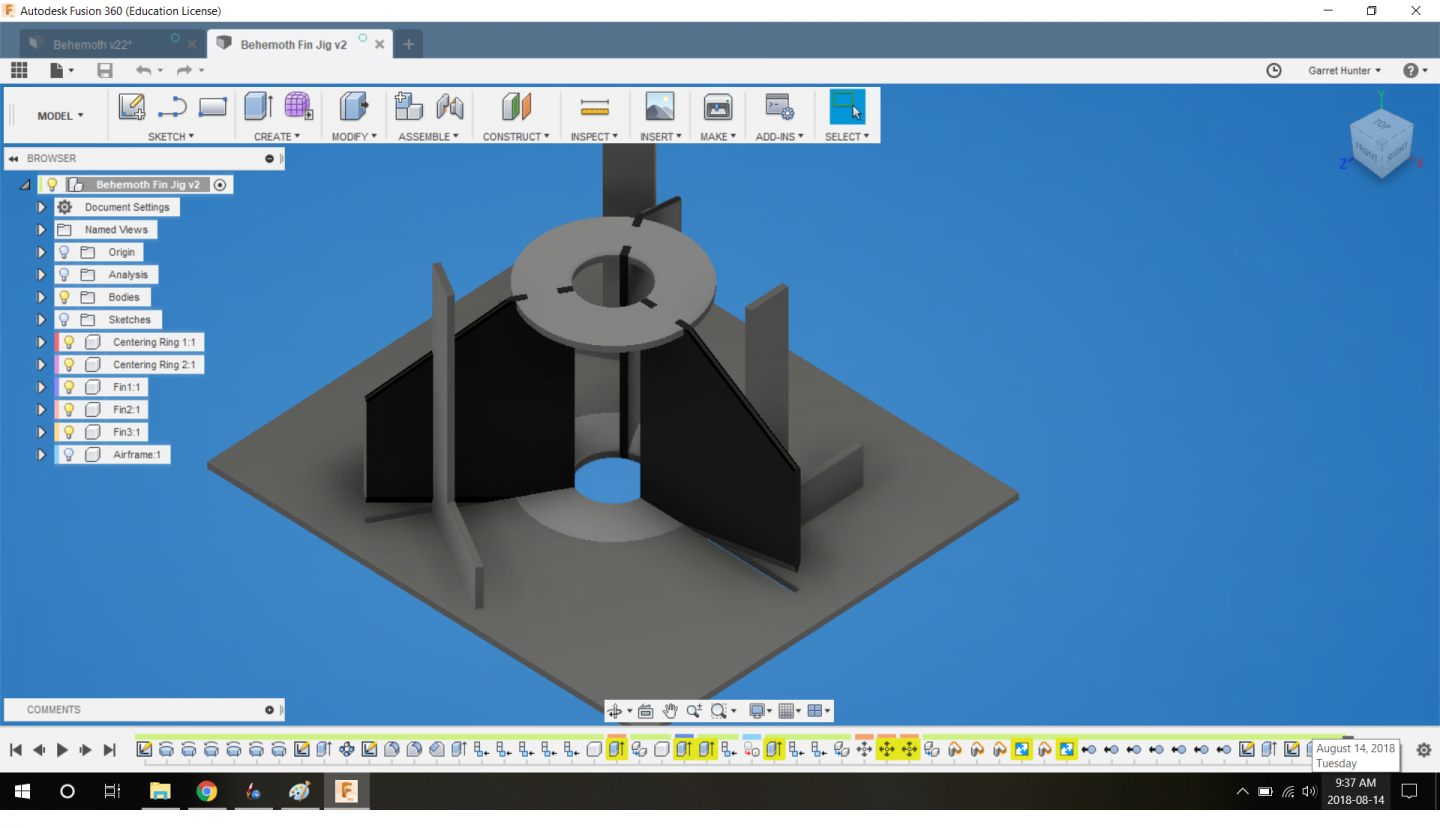Hide the Fin1:1 component
Image resolution: width=1440 pixels, height=828 pixels.
coord(69,387)
